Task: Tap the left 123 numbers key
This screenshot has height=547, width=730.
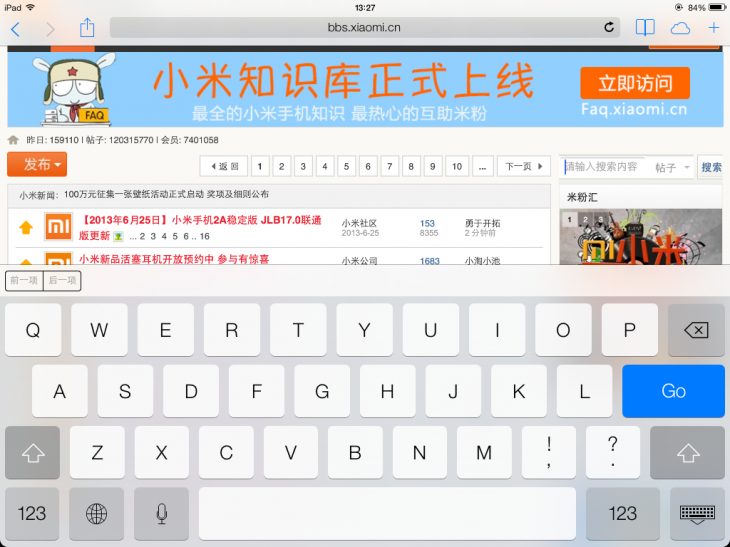Action: 32,513
